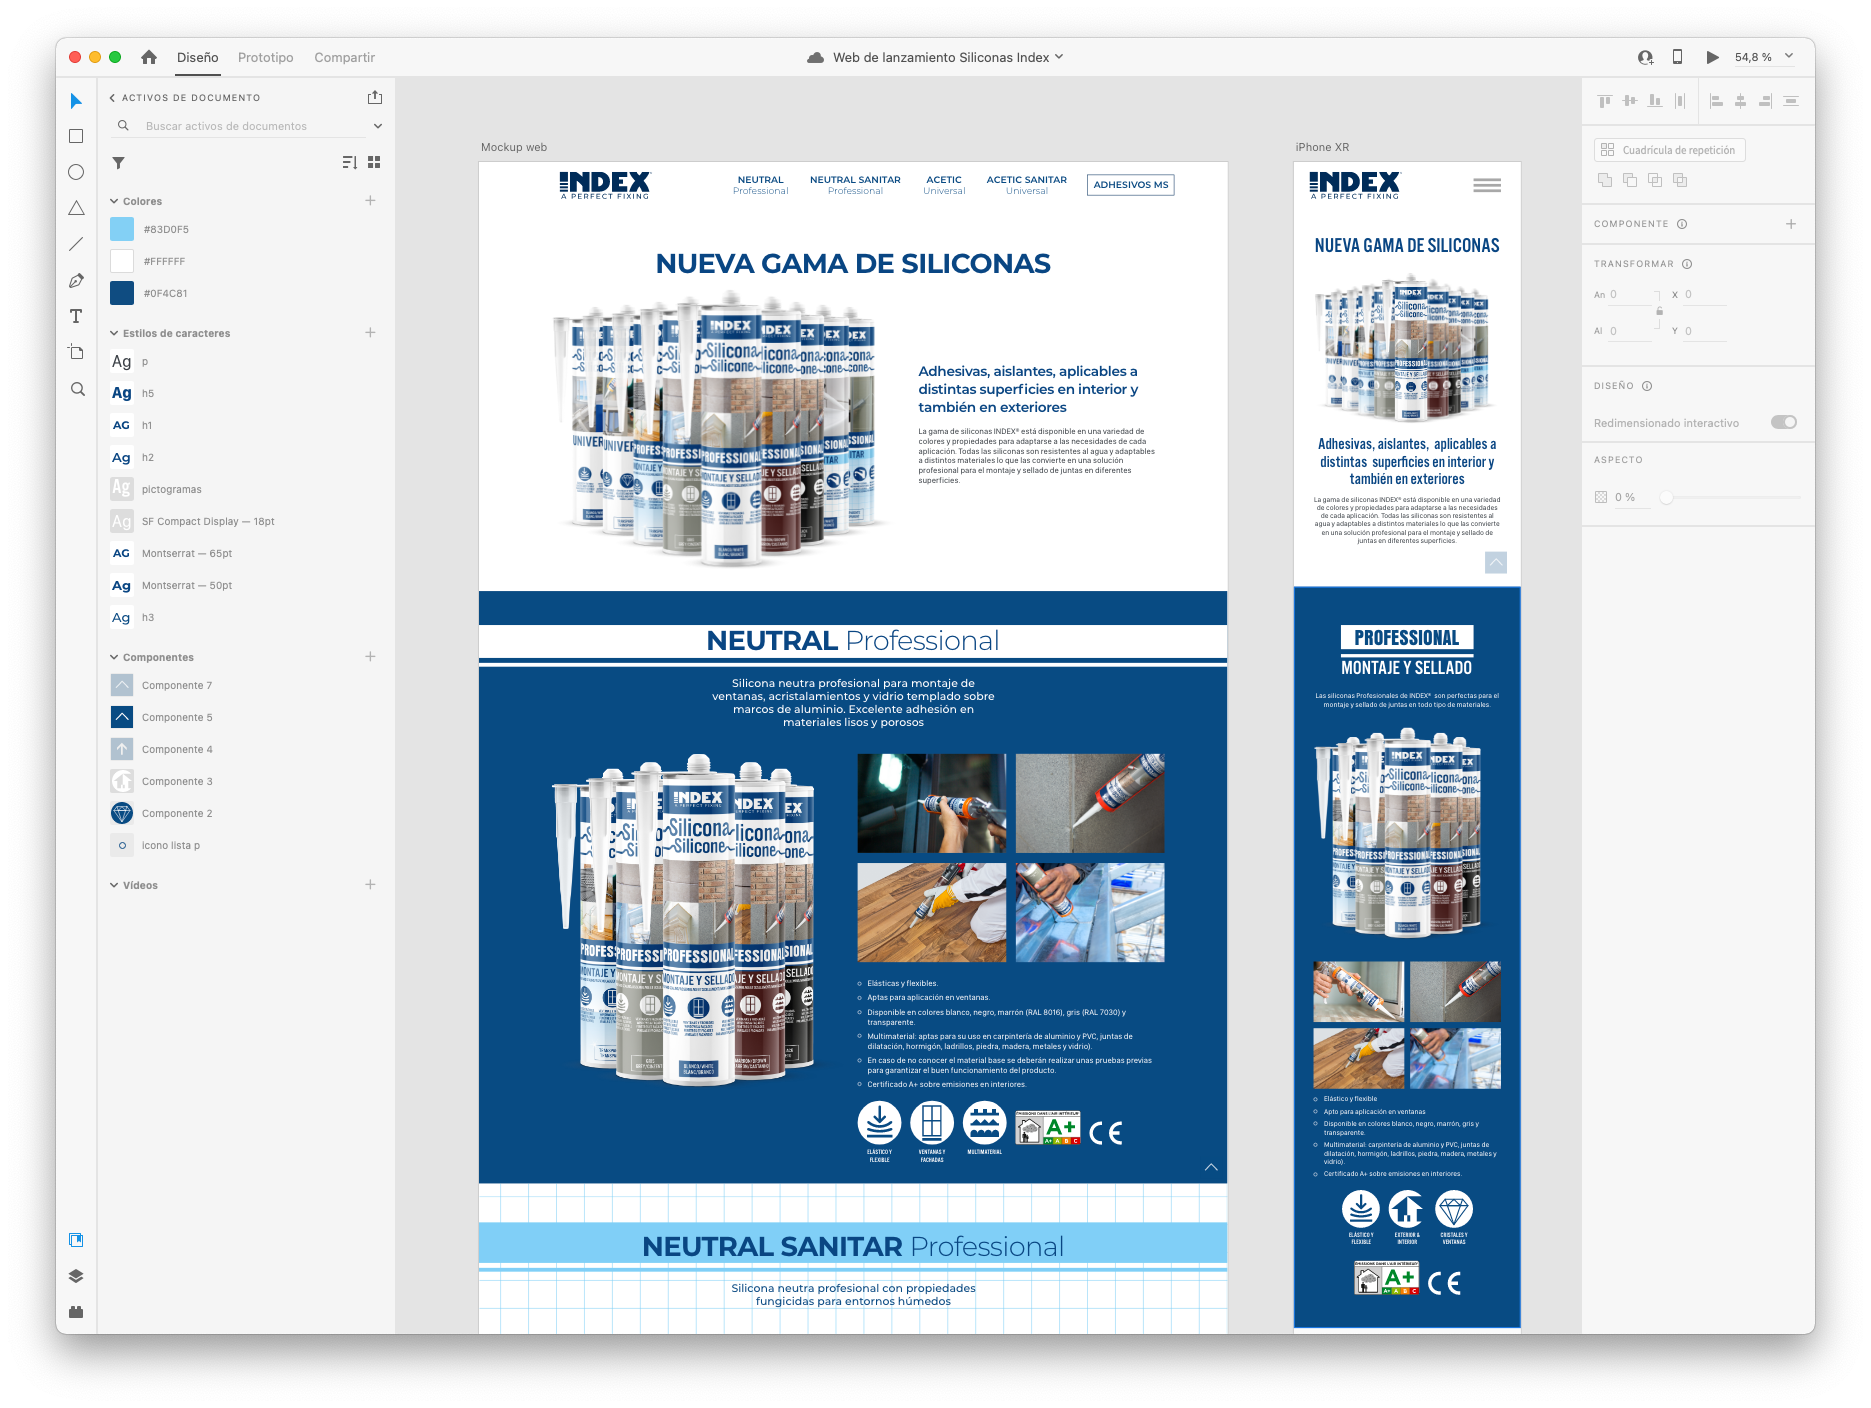This screenshot has width=1871, height=1408.
Task: Switch to the Prototipo tab
Action: tap(266, 58)
